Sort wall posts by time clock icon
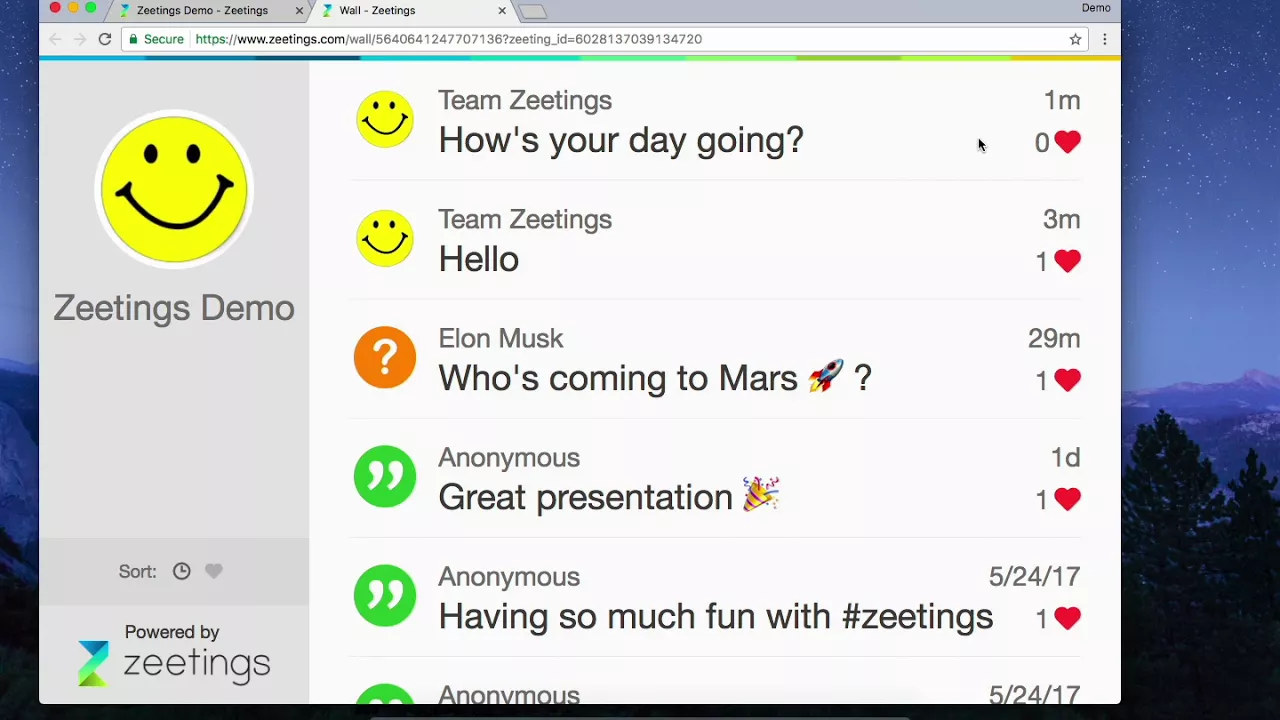 pos(181,571)
